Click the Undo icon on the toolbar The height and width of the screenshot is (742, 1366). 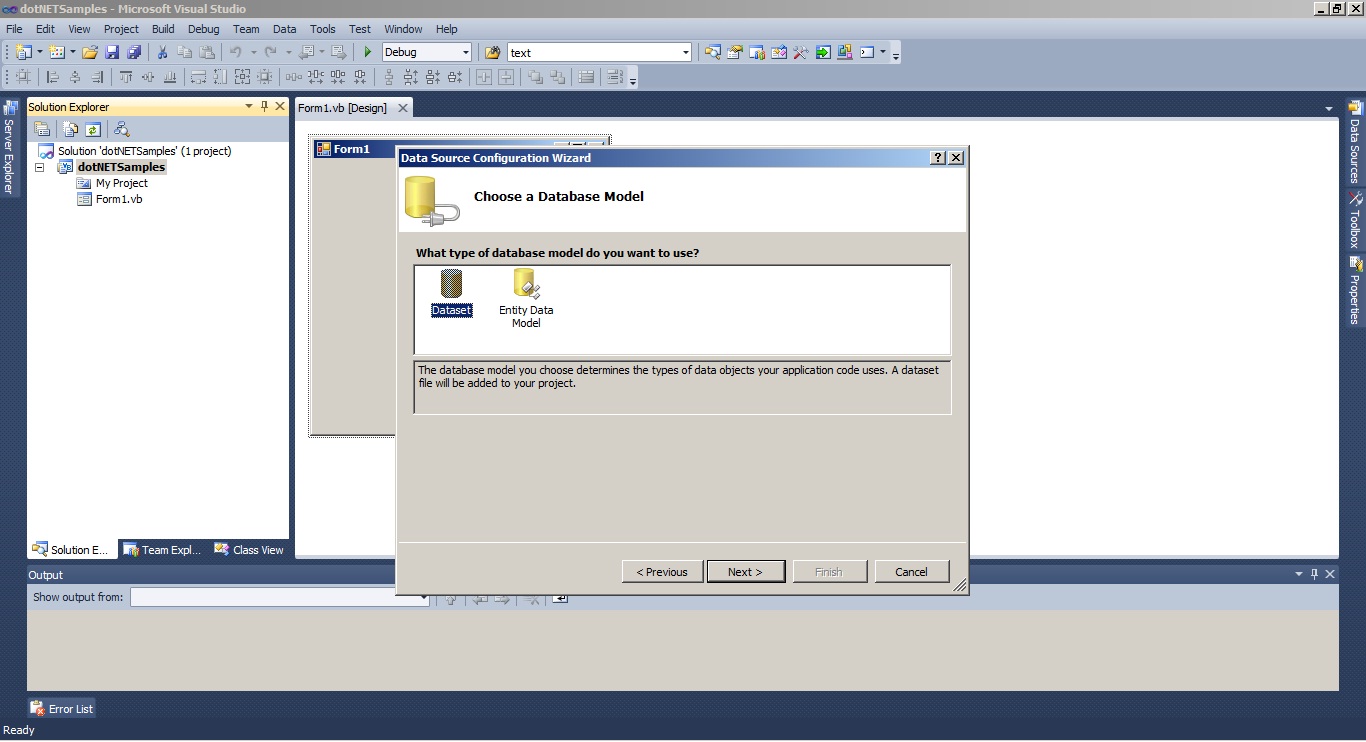click(237, 51)
